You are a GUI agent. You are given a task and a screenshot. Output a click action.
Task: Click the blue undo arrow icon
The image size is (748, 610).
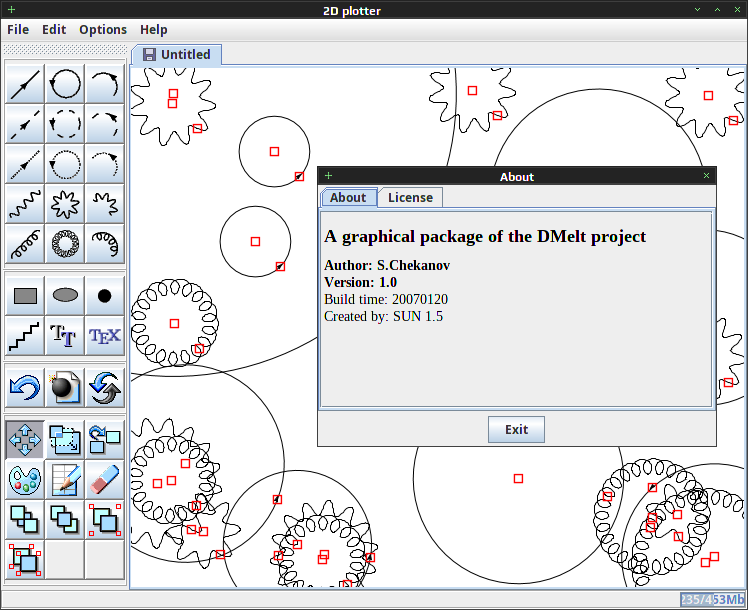coord(25,387)
